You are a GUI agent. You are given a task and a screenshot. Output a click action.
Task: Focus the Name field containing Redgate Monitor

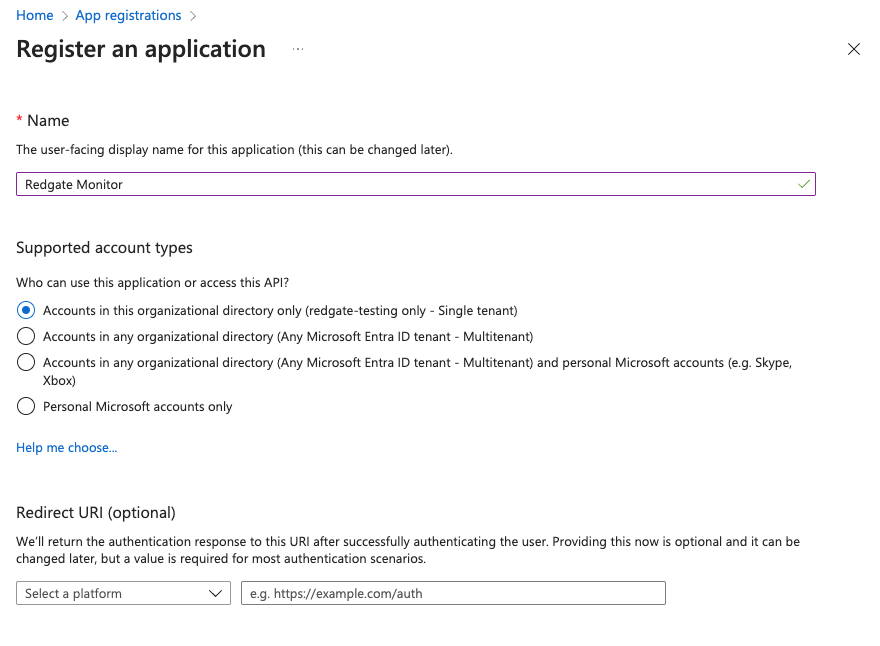point(400,184)
